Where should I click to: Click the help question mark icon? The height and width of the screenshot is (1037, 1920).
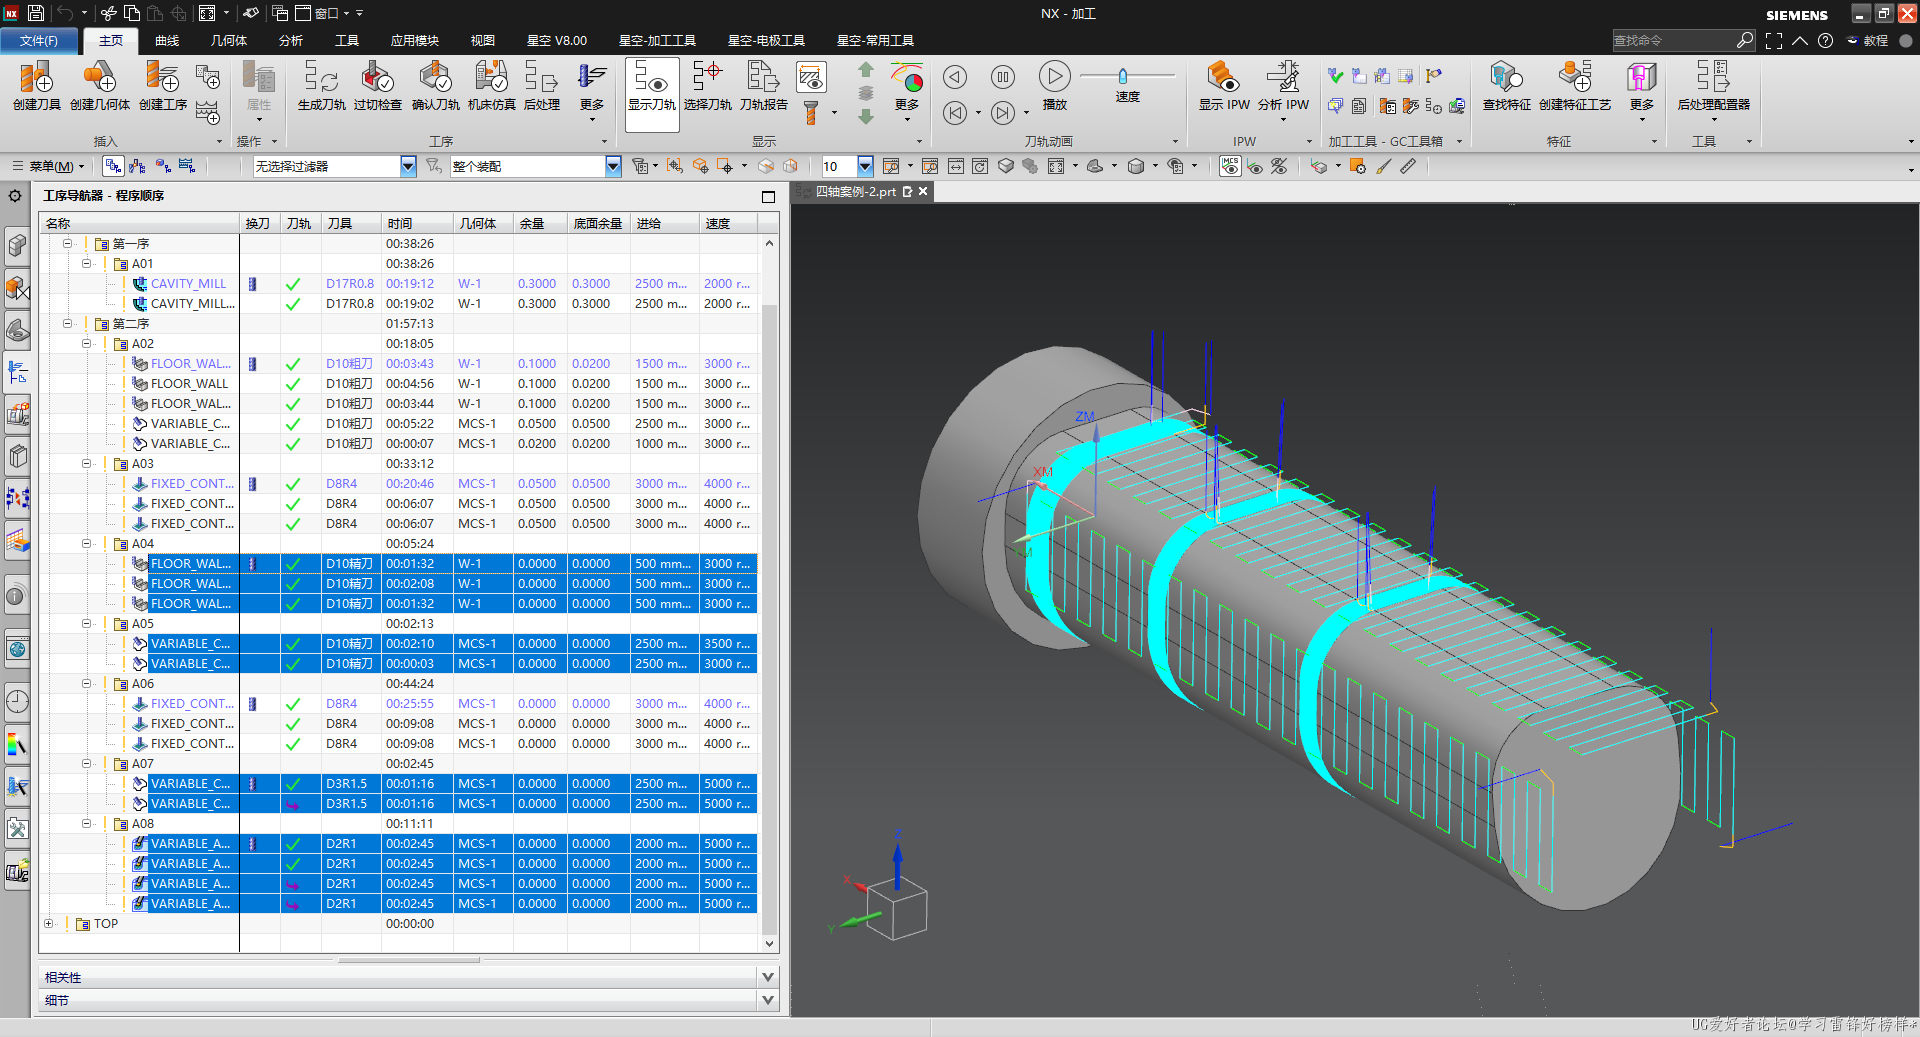1825,40
